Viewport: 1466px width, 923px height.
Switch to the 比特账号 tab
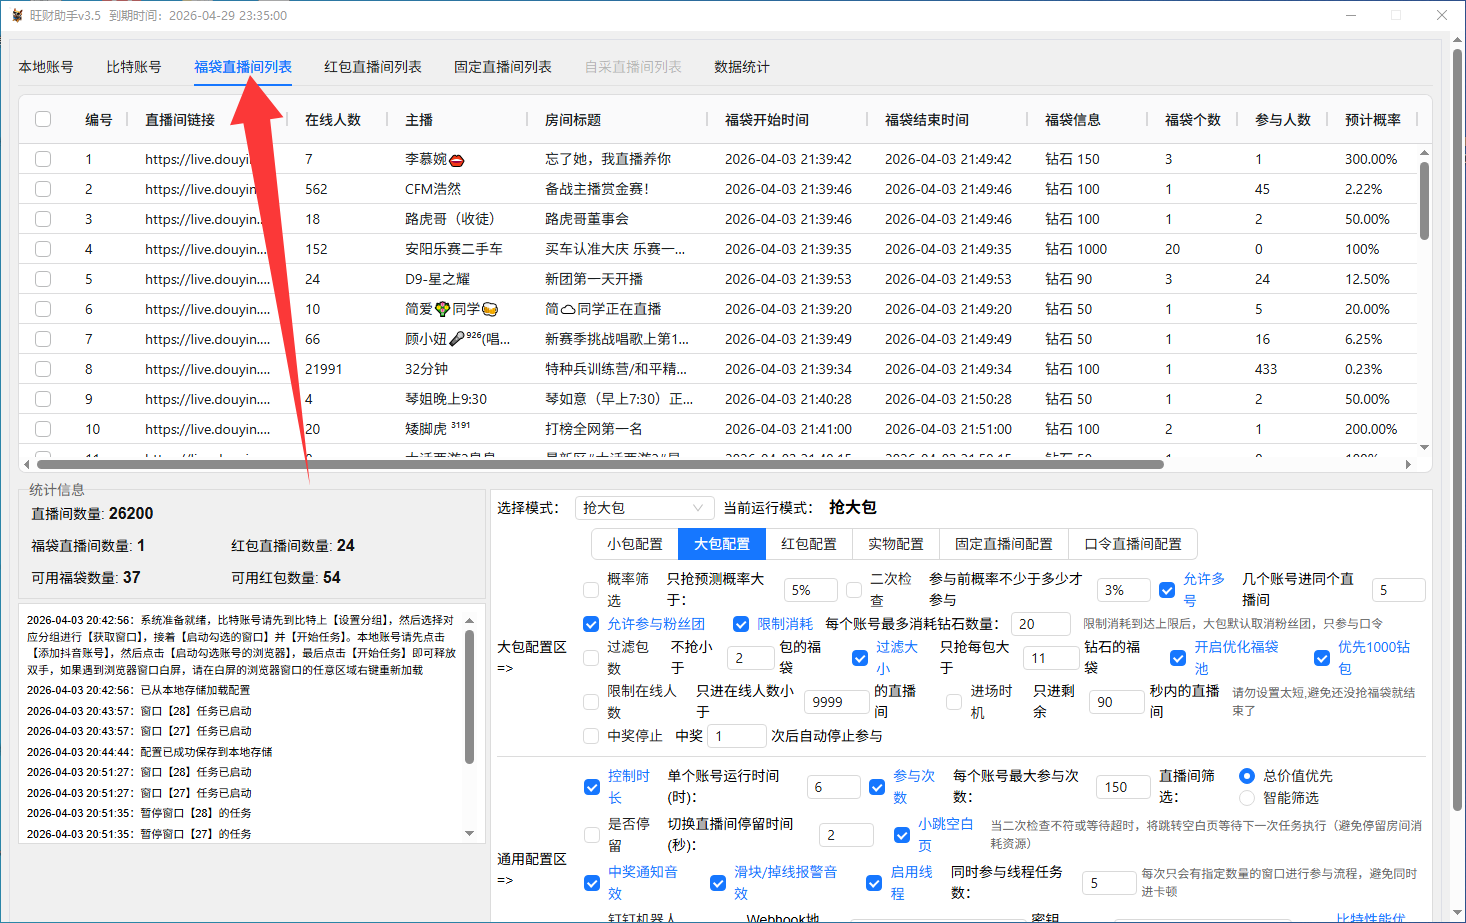coord(134,66)
